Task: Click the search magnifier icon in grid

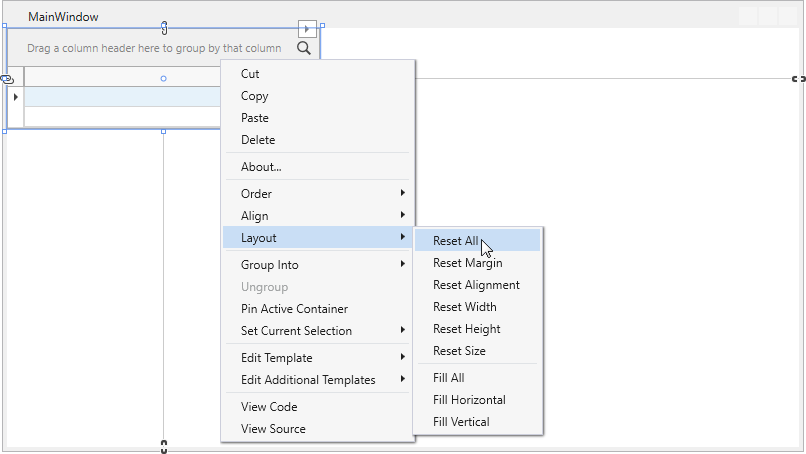Action: coord(304,48)
